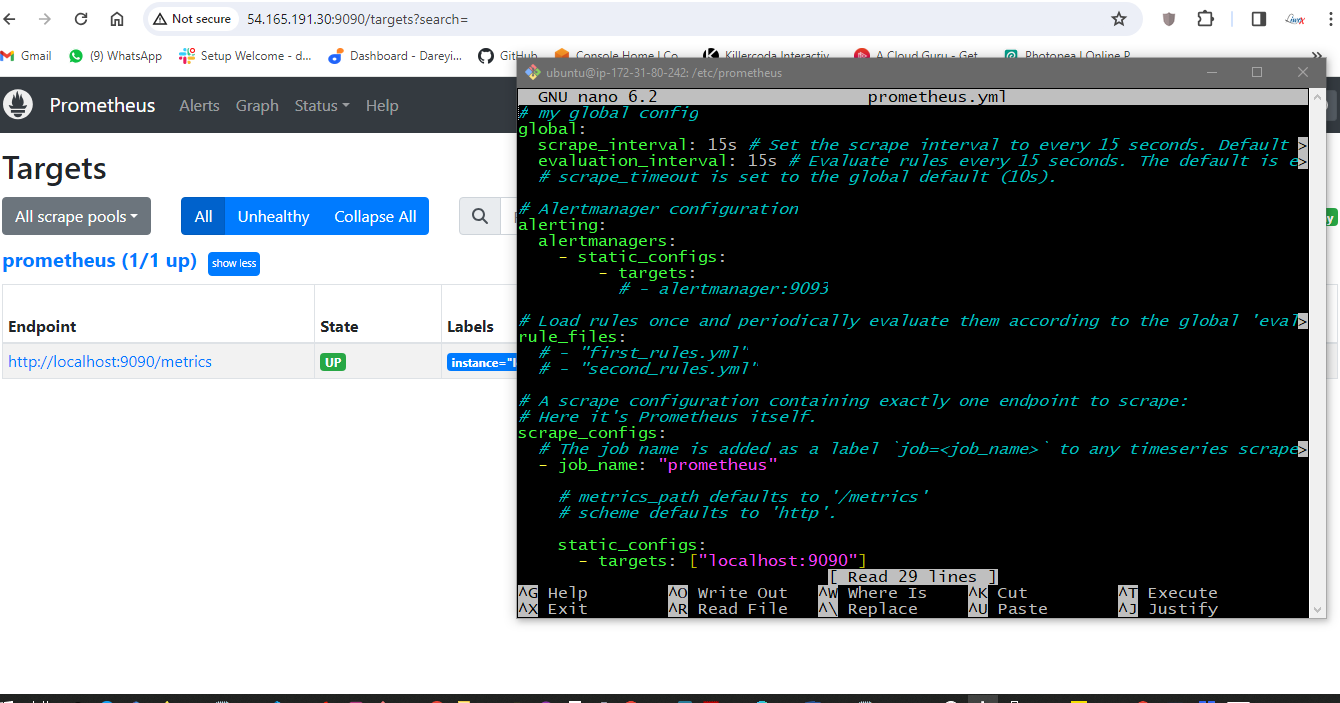This screenshot has height=703, width=1340.
Task: Select the All targets filter
Action: [x=203, y=216]
